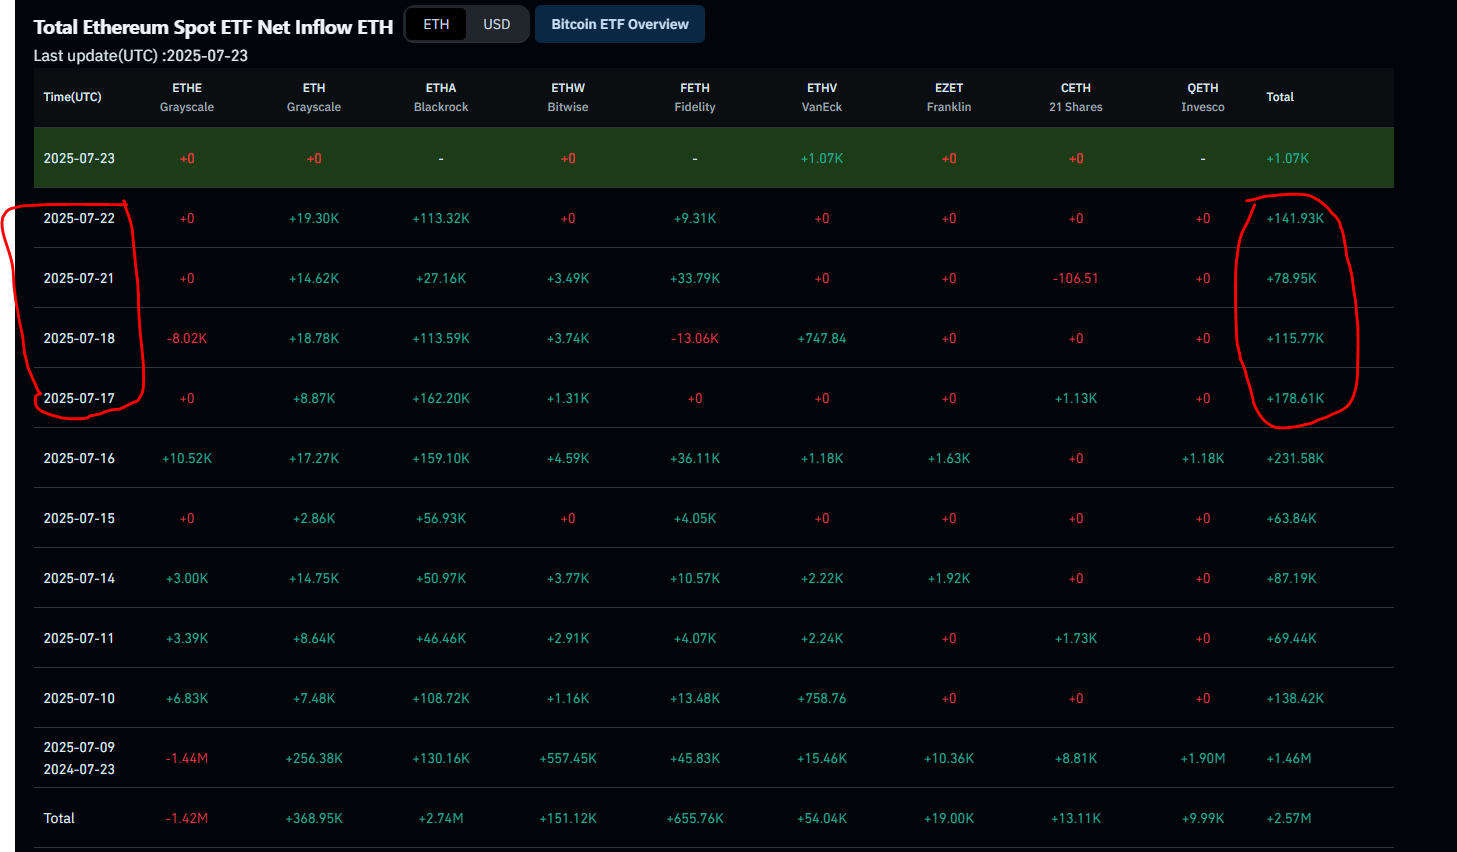Viewport: 1457px width, 852px height.
Task: Click the EZET Franklin column header
Action: pyautogui.click(x=949, y=97)
